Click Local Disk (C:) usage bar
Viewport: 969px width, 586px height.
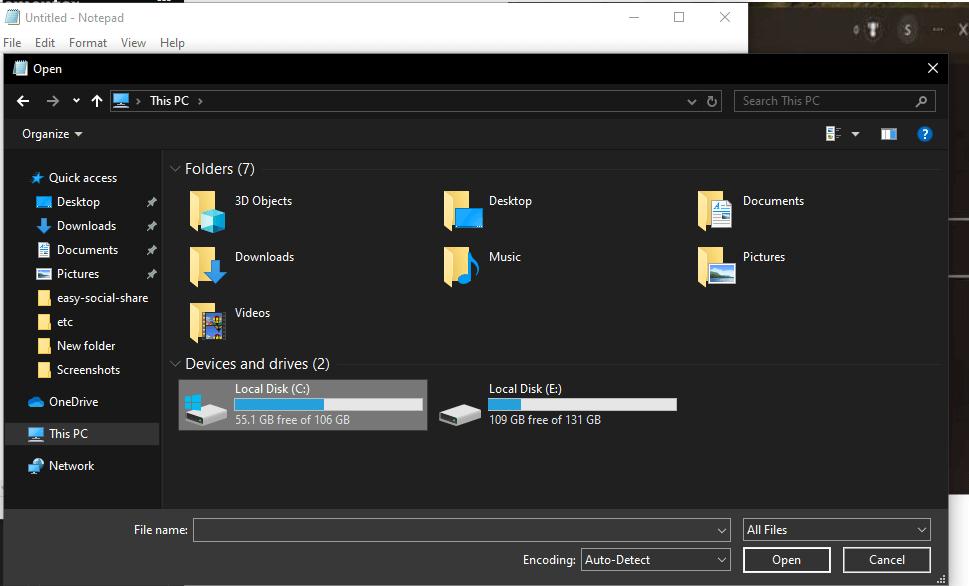[x=328, y=404]
